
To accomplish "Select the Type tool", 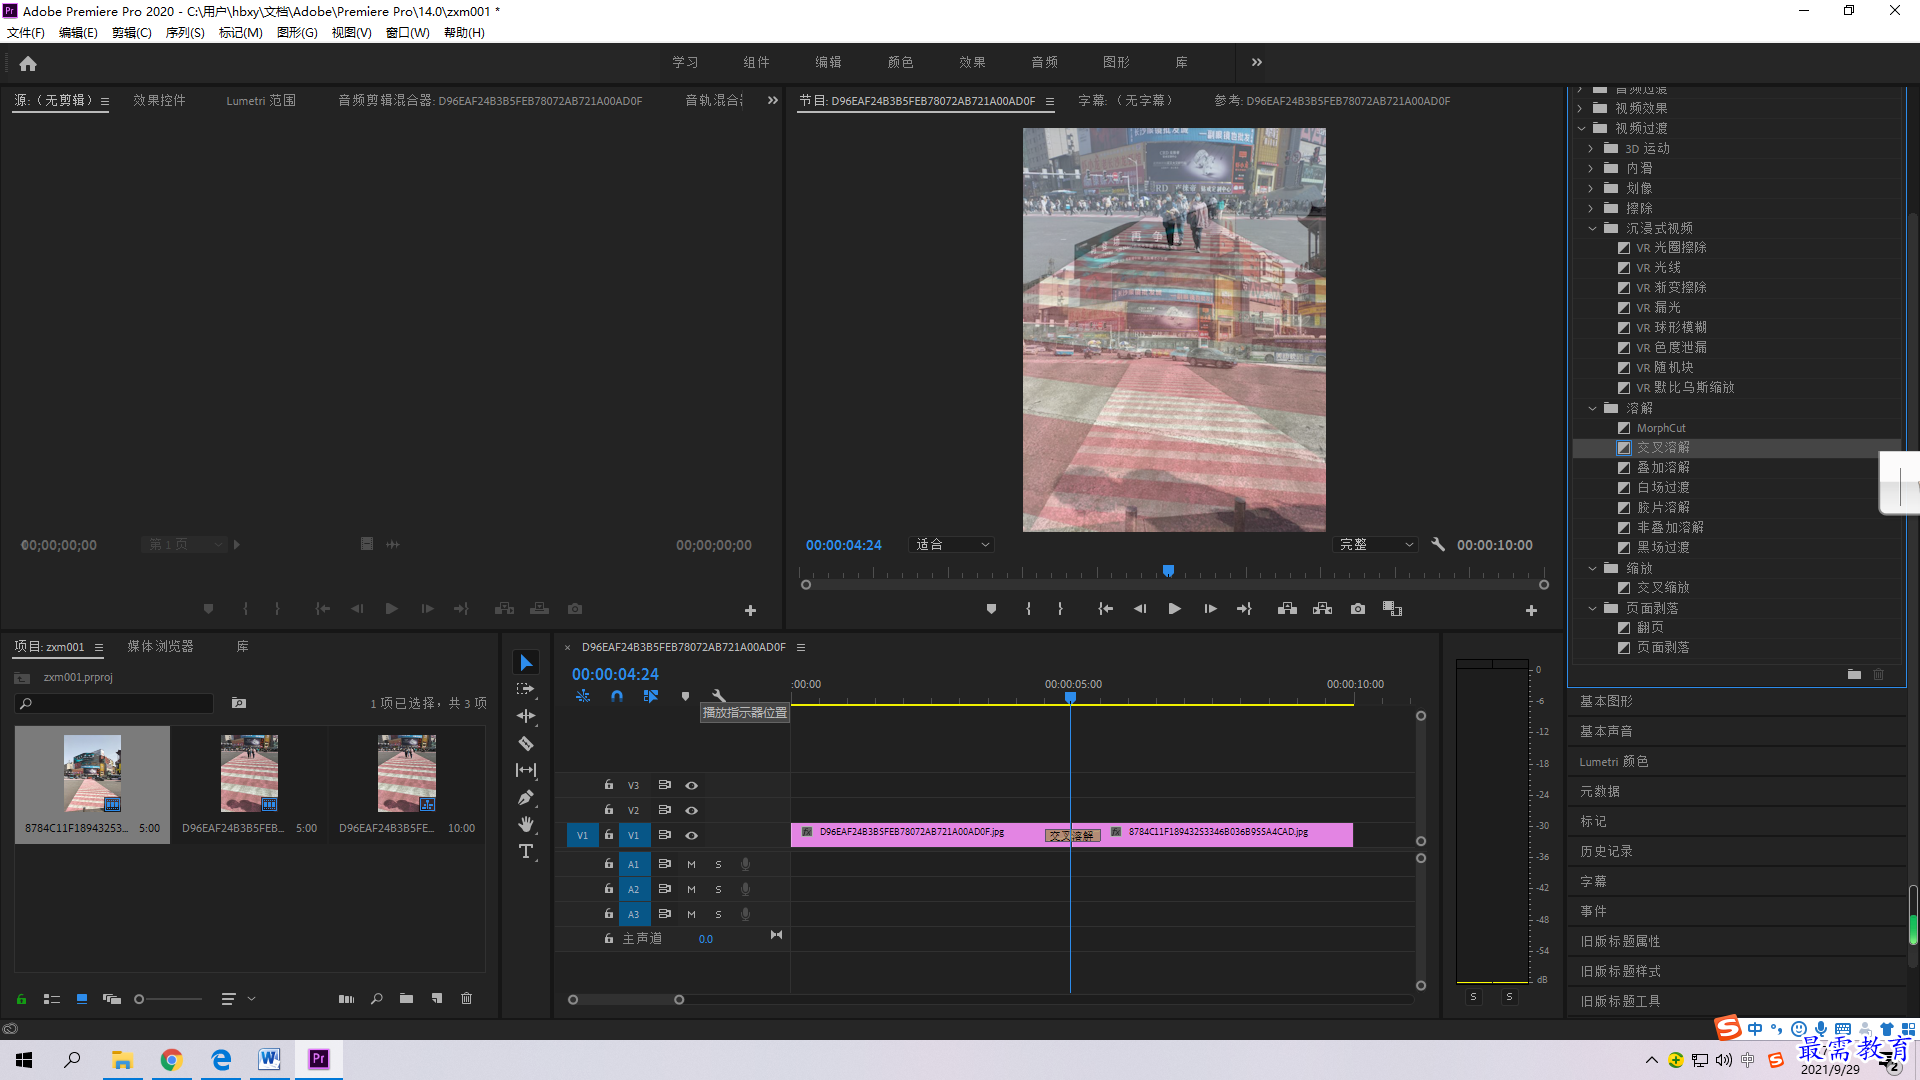I will 526,851.
